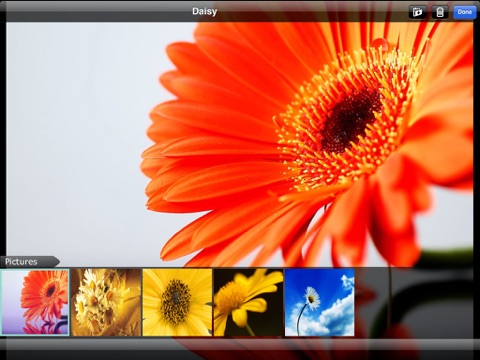Select the orange gerbera thumbnail
Screen dimensions: 480x360
coord(35,302)
